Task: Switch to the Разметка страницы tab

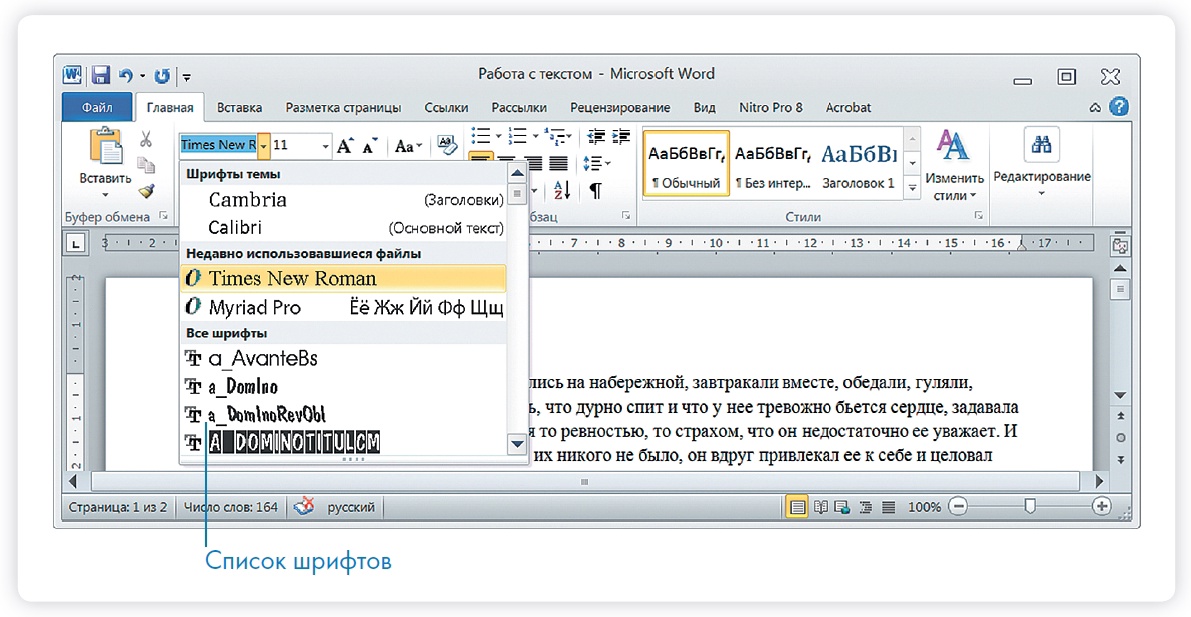Action: click(x=343, y=108)
